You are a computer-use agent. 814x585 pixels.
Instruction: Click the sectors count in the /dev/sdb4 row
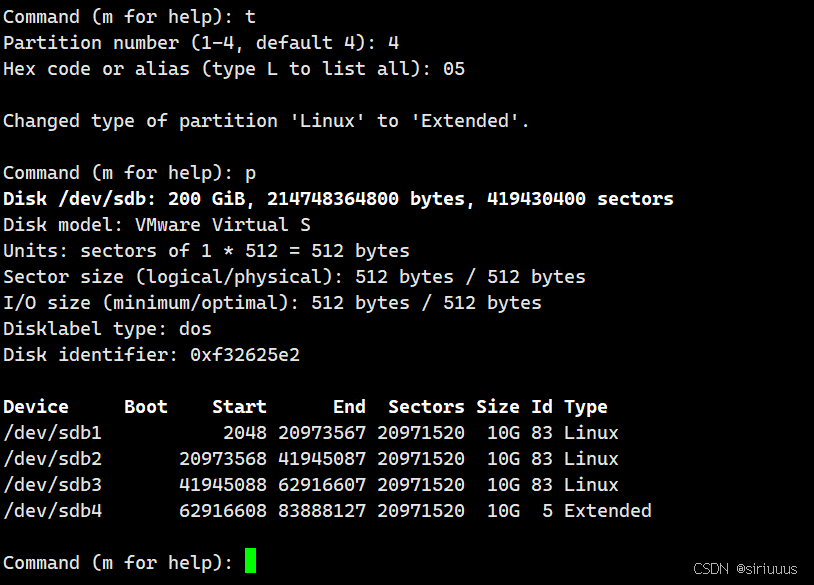[x=421, y=511]
